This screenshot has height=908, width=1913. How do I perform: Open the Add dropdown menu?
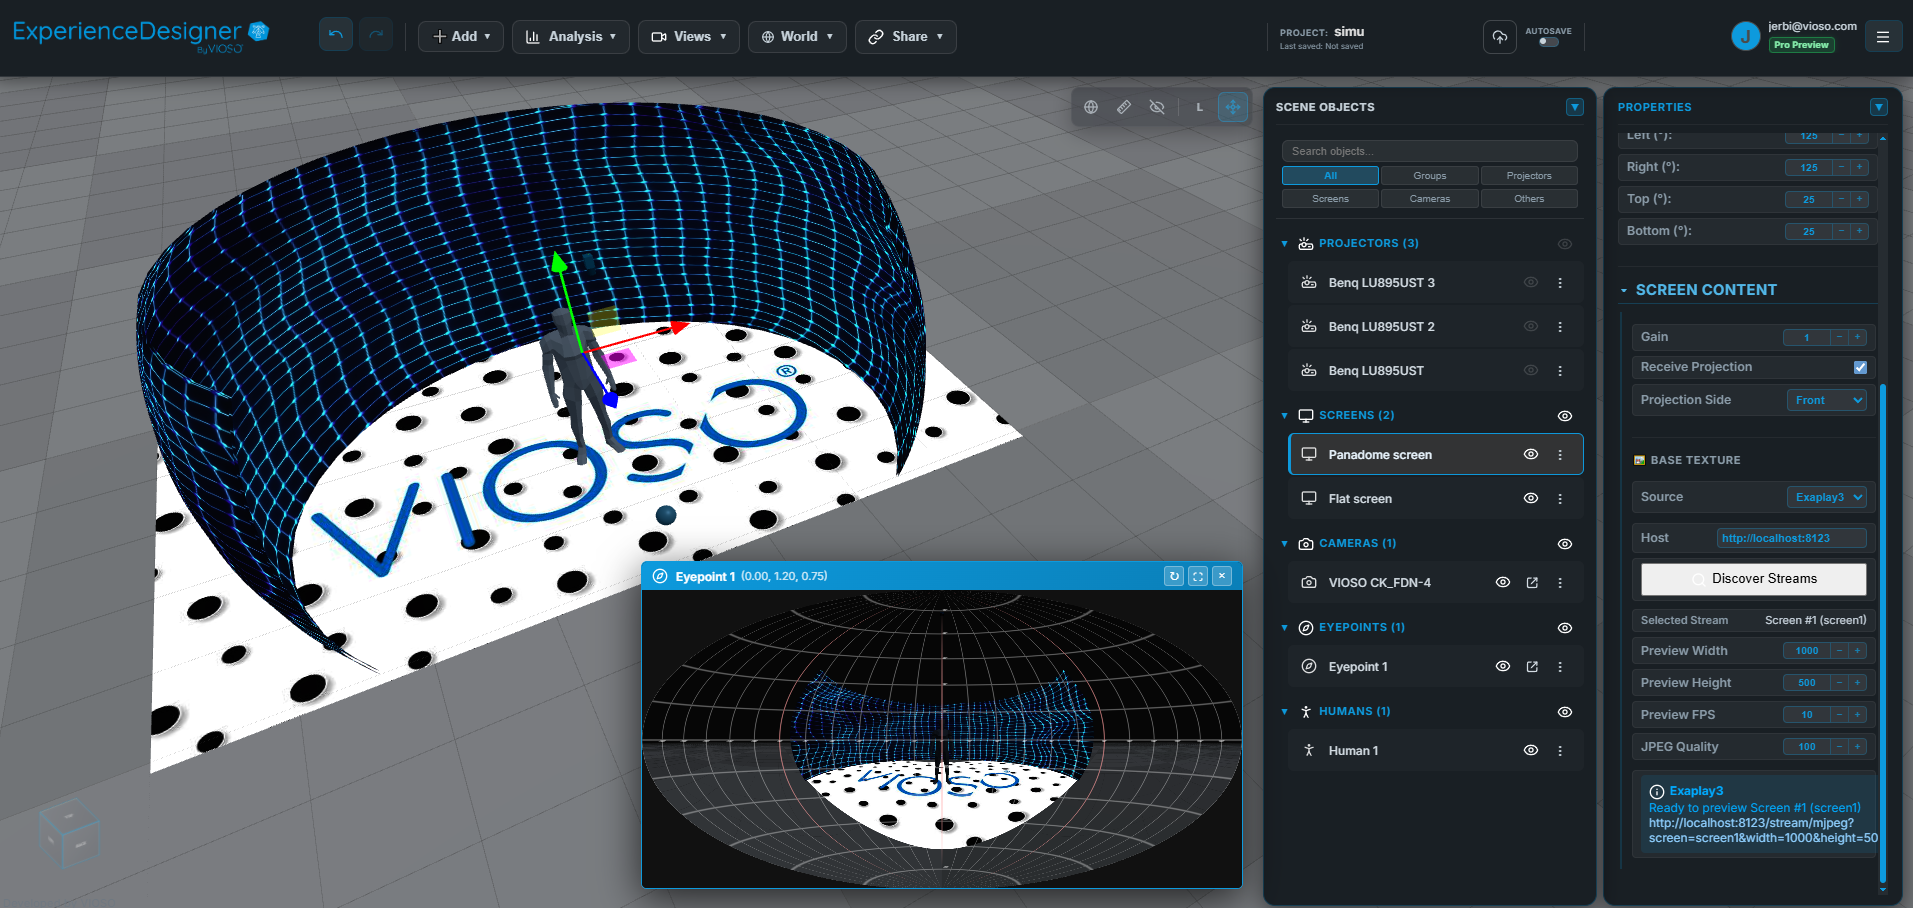[461, 37]
